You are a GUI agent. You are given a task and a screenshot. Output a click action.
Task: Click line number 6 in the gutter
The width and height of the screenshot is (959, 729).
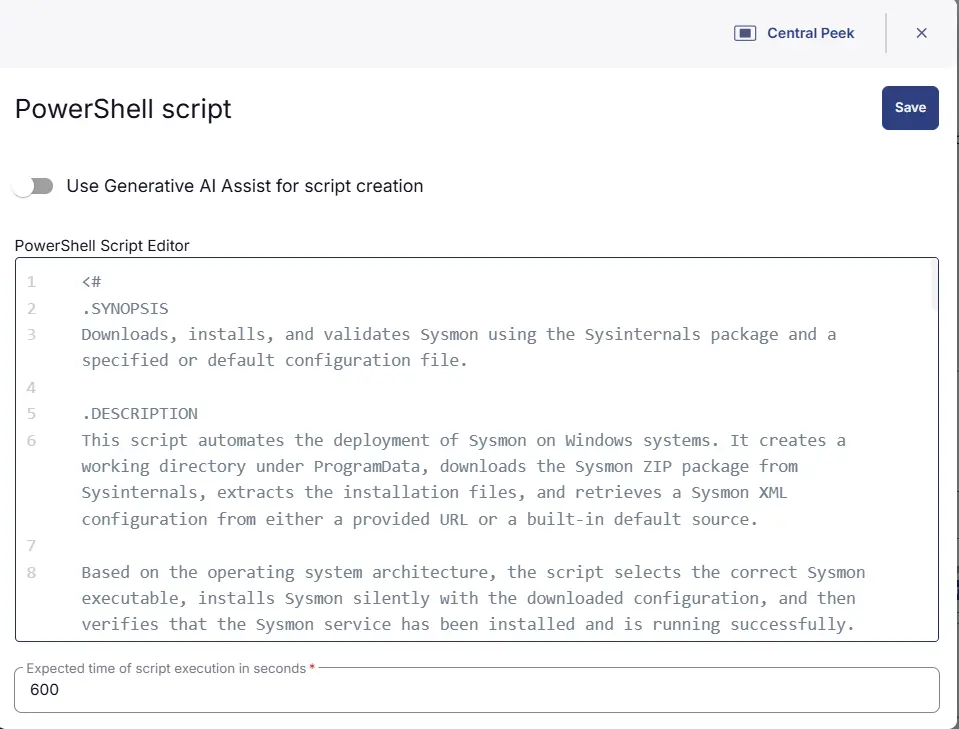31,441
